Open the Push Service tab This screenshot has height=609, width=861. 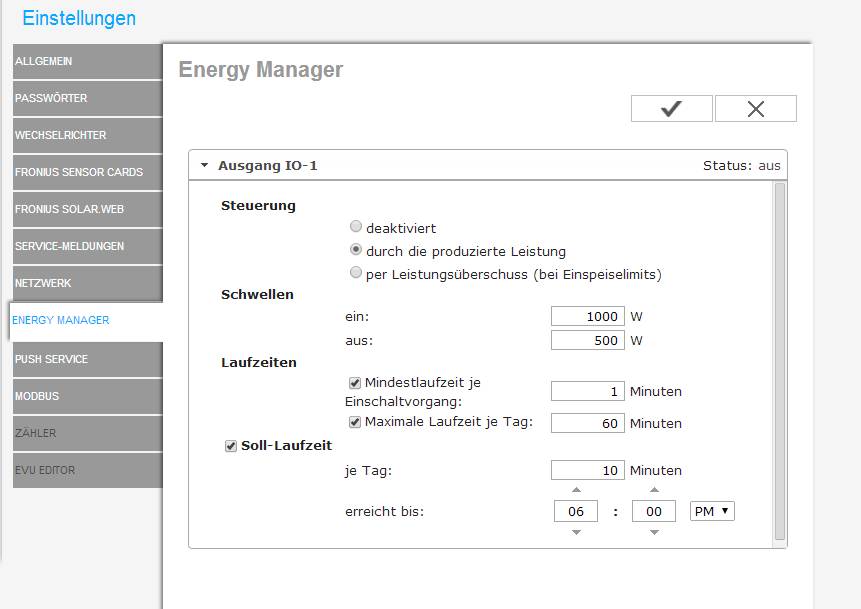88,359
